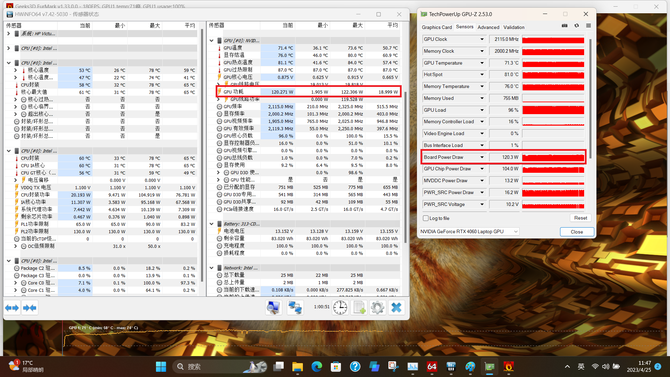Click Close button in GPU-Z
670x377 pixels.
(577, 232)
